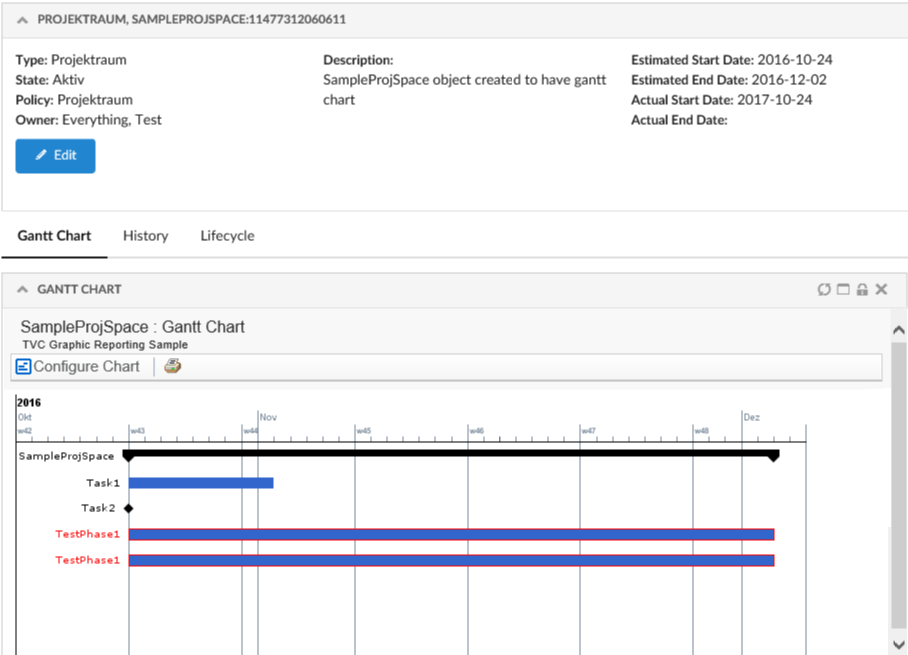
Task: Select the Task1 blue bar
Action: pyautogui.click(x=201, y=483)
